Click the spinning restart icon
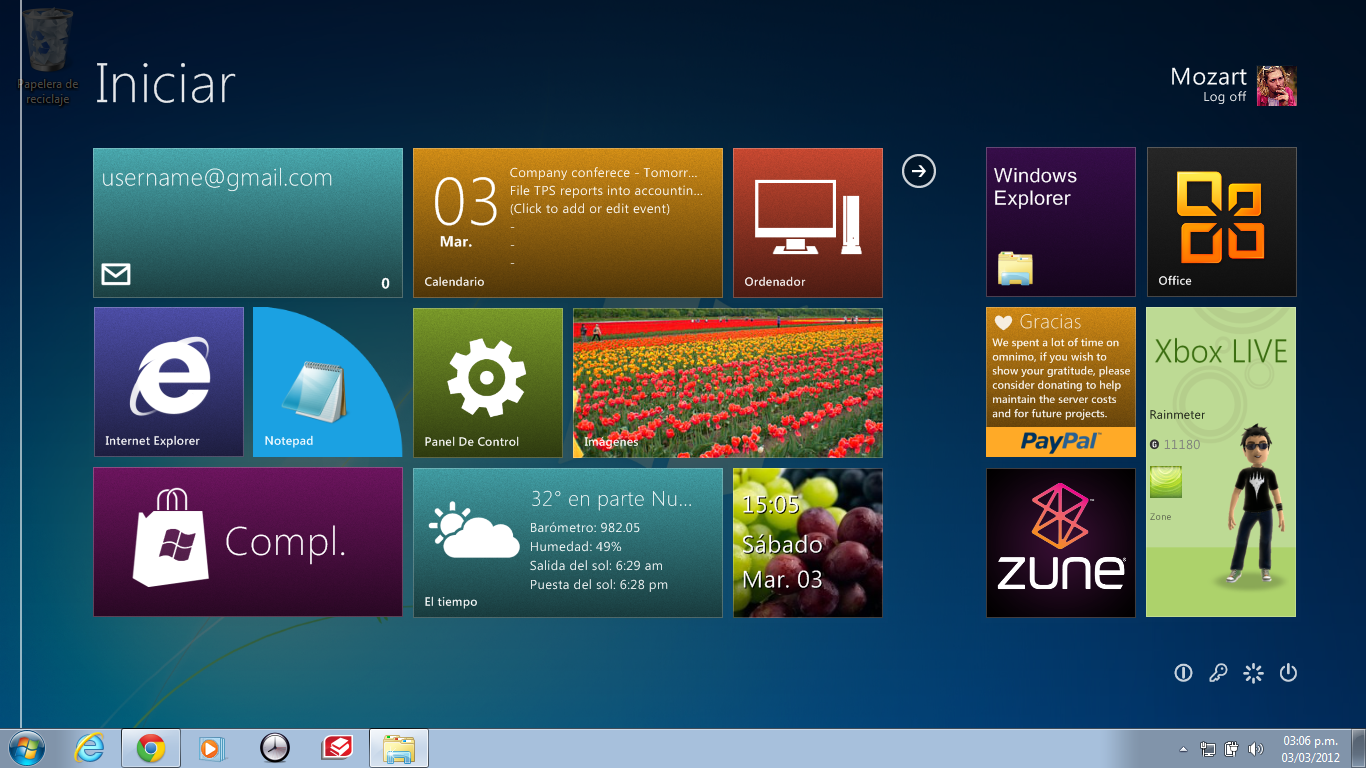1366x768 pixels. click(1253, 673)
